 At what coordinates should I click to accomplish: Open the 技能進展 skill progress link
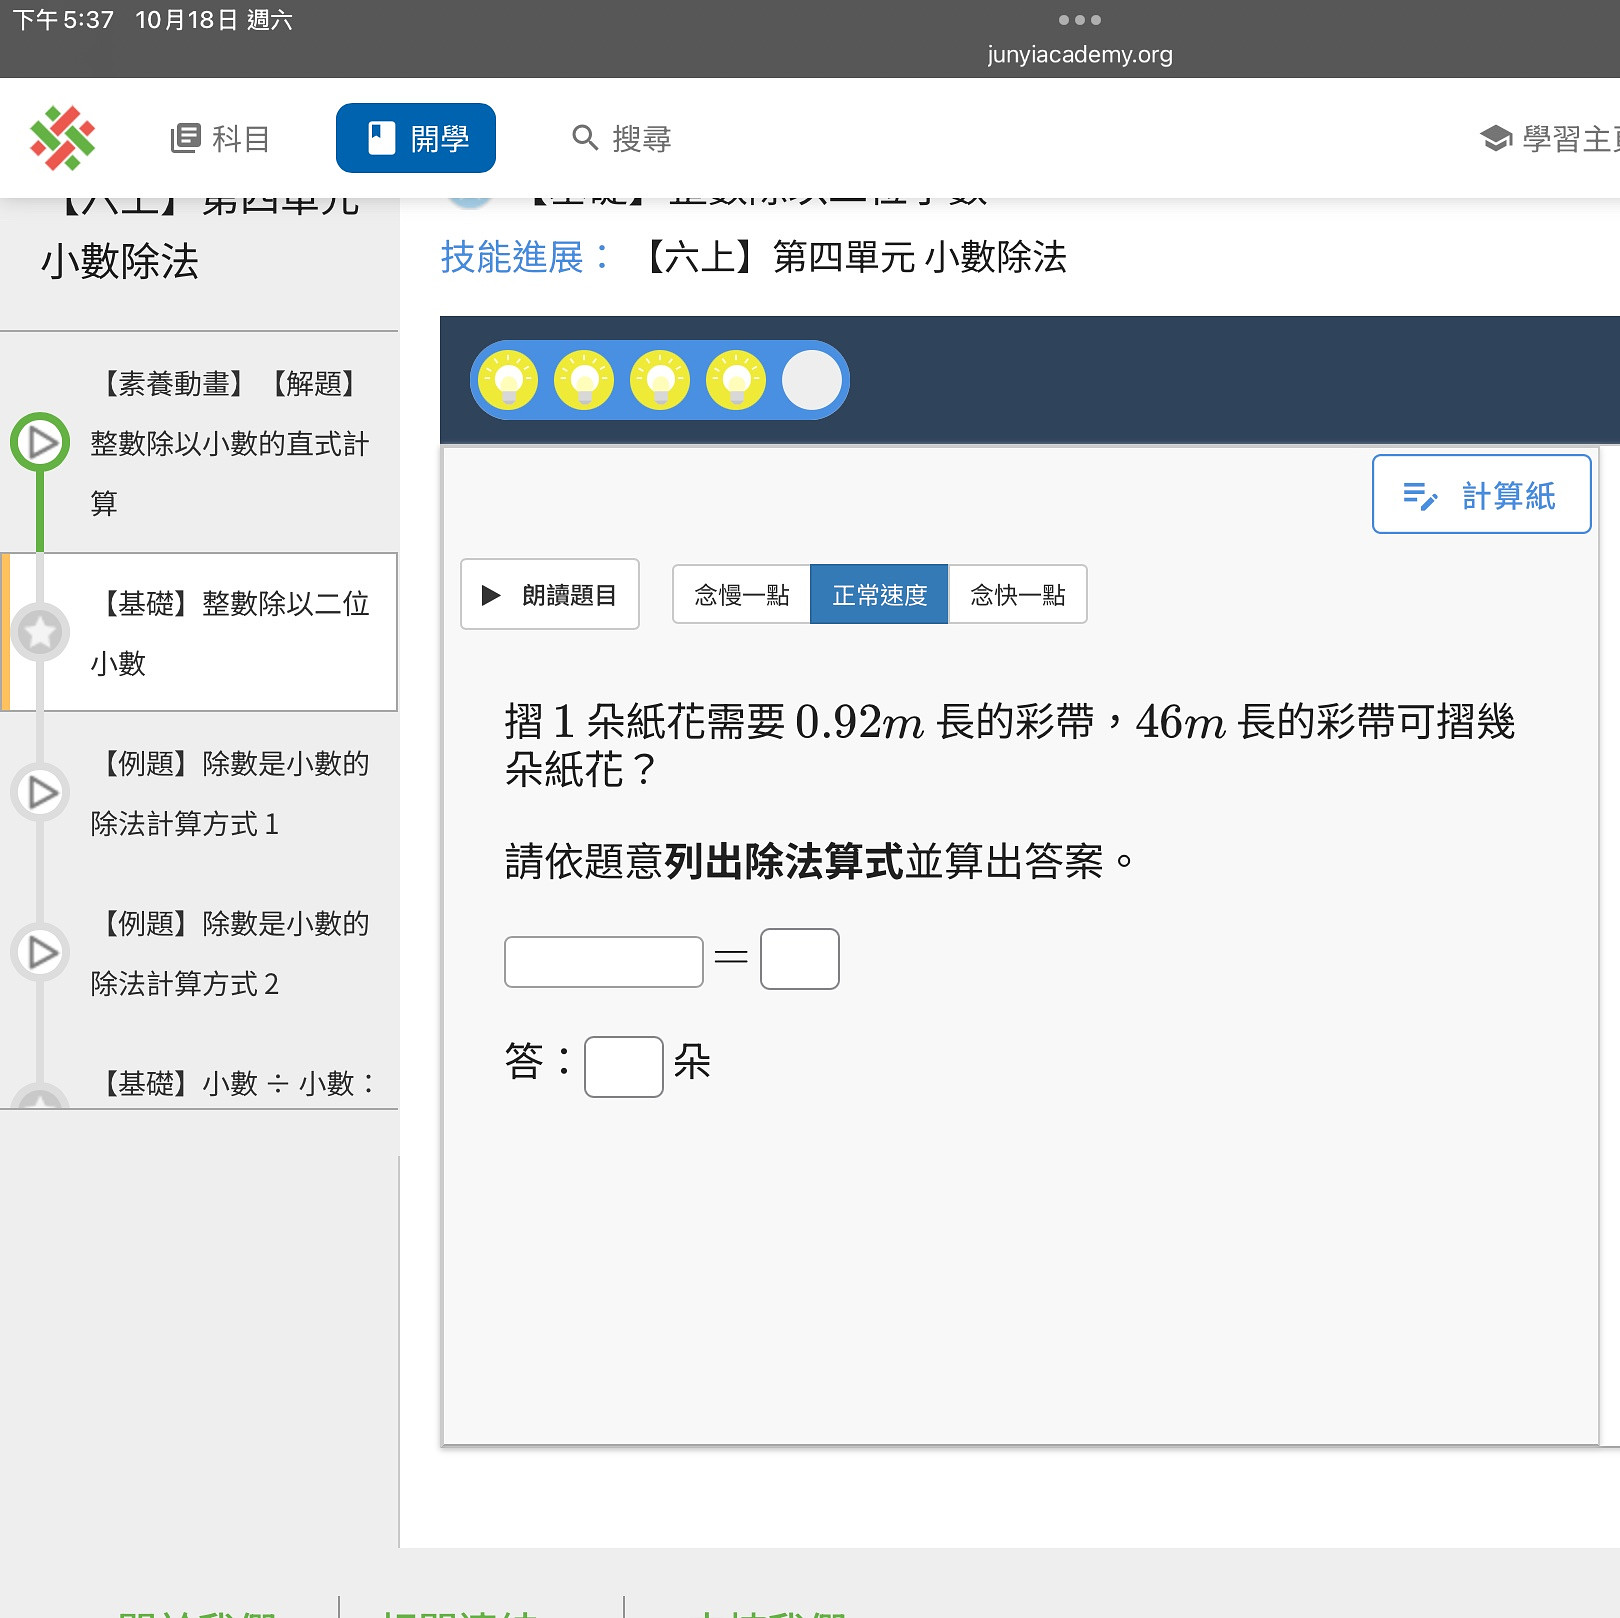pyautogui.click(x=524, y=257)
